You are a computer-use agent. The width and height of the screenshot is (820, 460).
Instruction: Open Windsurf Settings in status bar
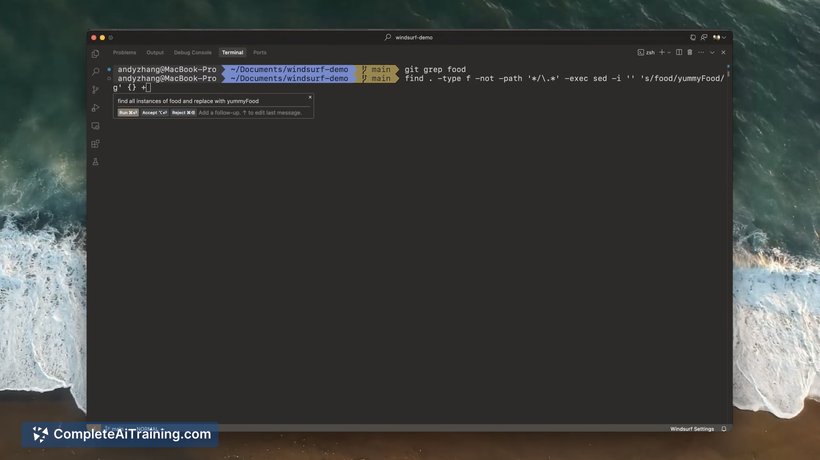(x=692, y=429)
